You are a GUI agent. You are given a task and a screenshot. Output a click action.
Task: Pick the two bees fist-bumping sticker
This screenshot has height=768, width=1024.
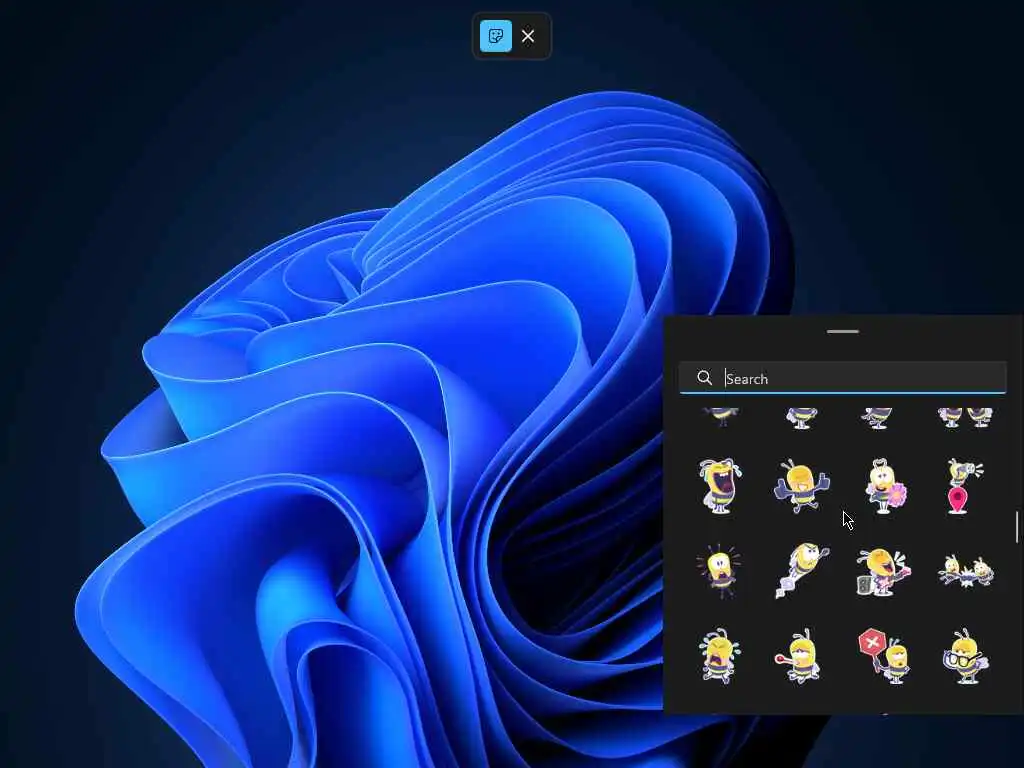point(966,571)
